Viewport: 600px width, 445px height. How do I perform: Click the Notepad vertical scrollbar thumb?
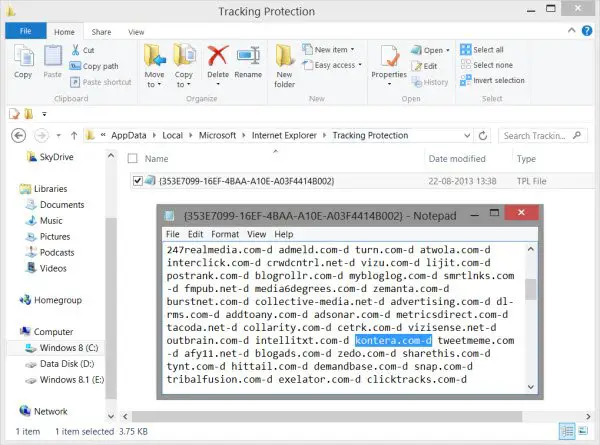(530, 290)
